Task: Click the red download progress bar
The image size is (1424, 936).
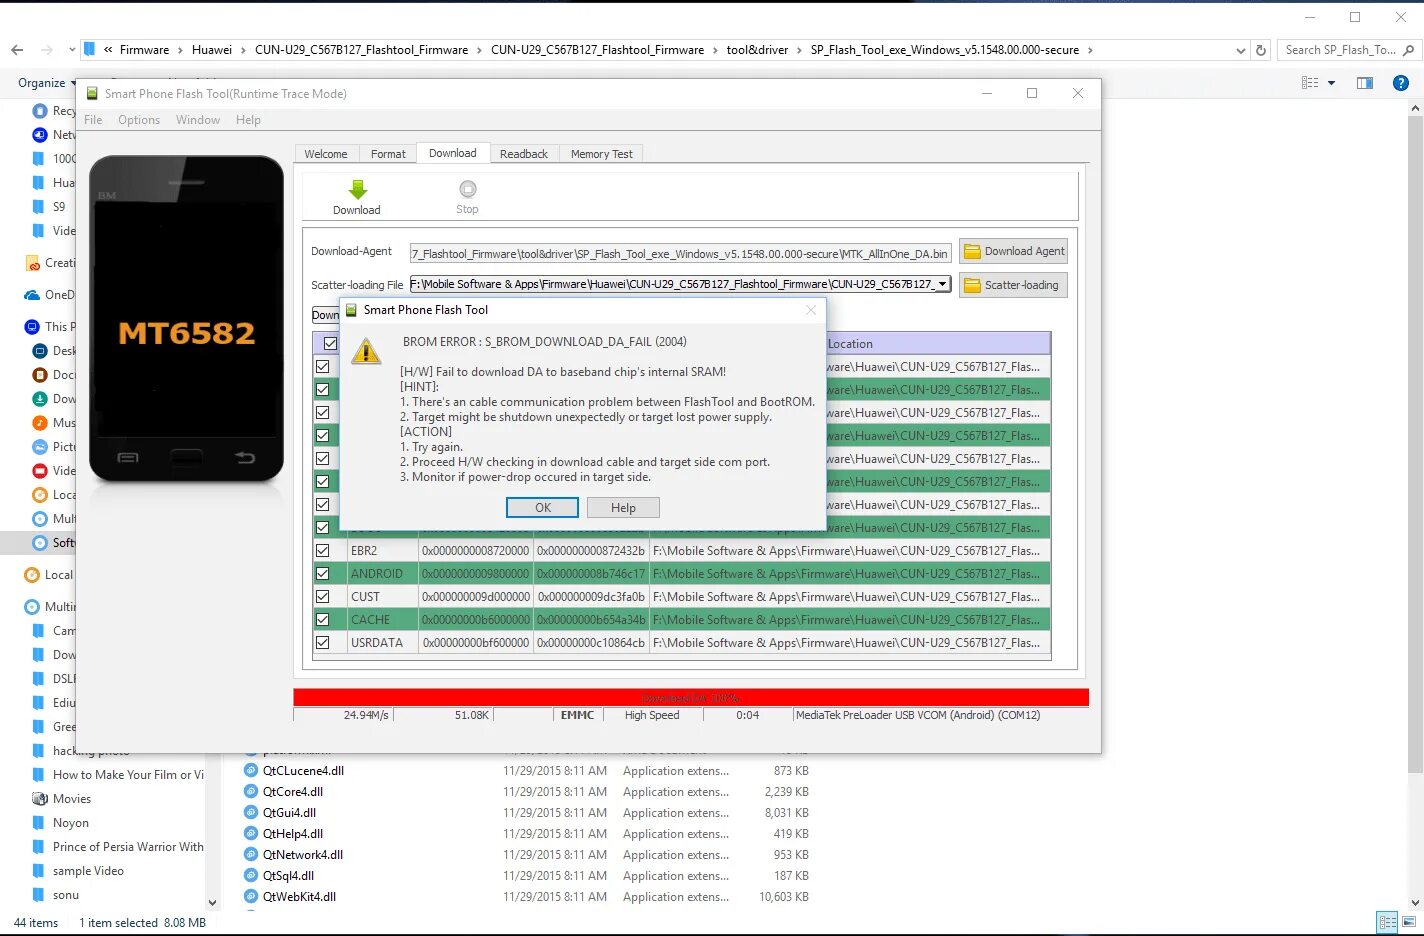Action: (x=691, y=698)
